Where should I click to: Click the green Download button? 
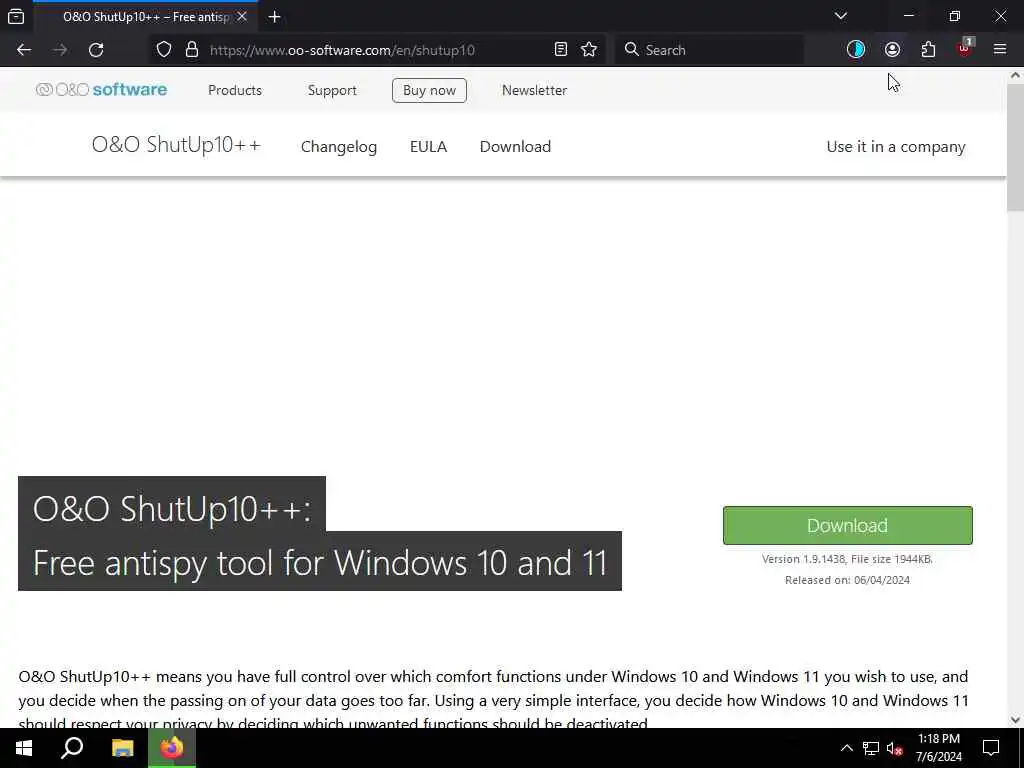[x=847, y=525]
